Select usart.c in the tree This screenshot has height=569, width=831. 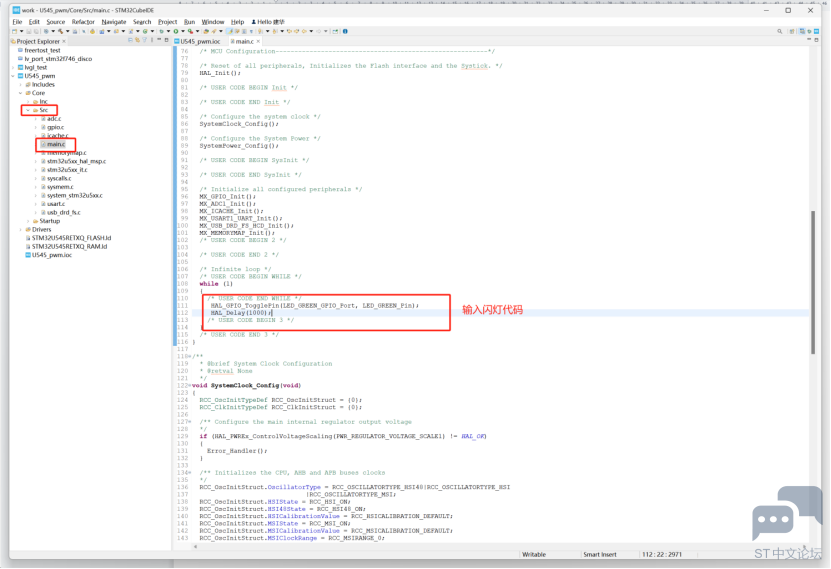[x=56, y=203]
